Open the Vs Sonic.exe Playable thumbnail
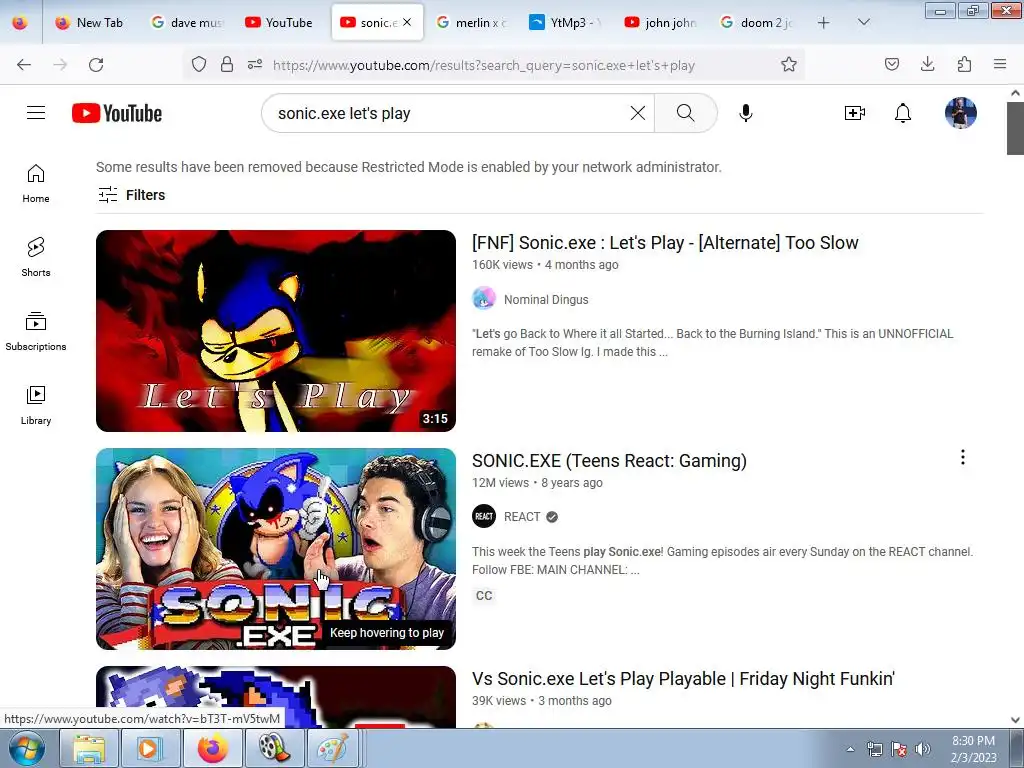This screenshot has height=768, width=1024. click(x=276, y=697)
